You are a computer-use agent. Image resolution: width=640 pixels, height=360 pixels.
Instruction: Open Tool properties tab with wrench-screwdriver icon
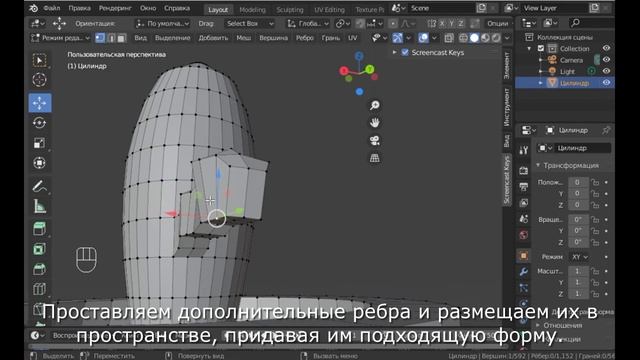pyautogui.click(x=524, y=150)
